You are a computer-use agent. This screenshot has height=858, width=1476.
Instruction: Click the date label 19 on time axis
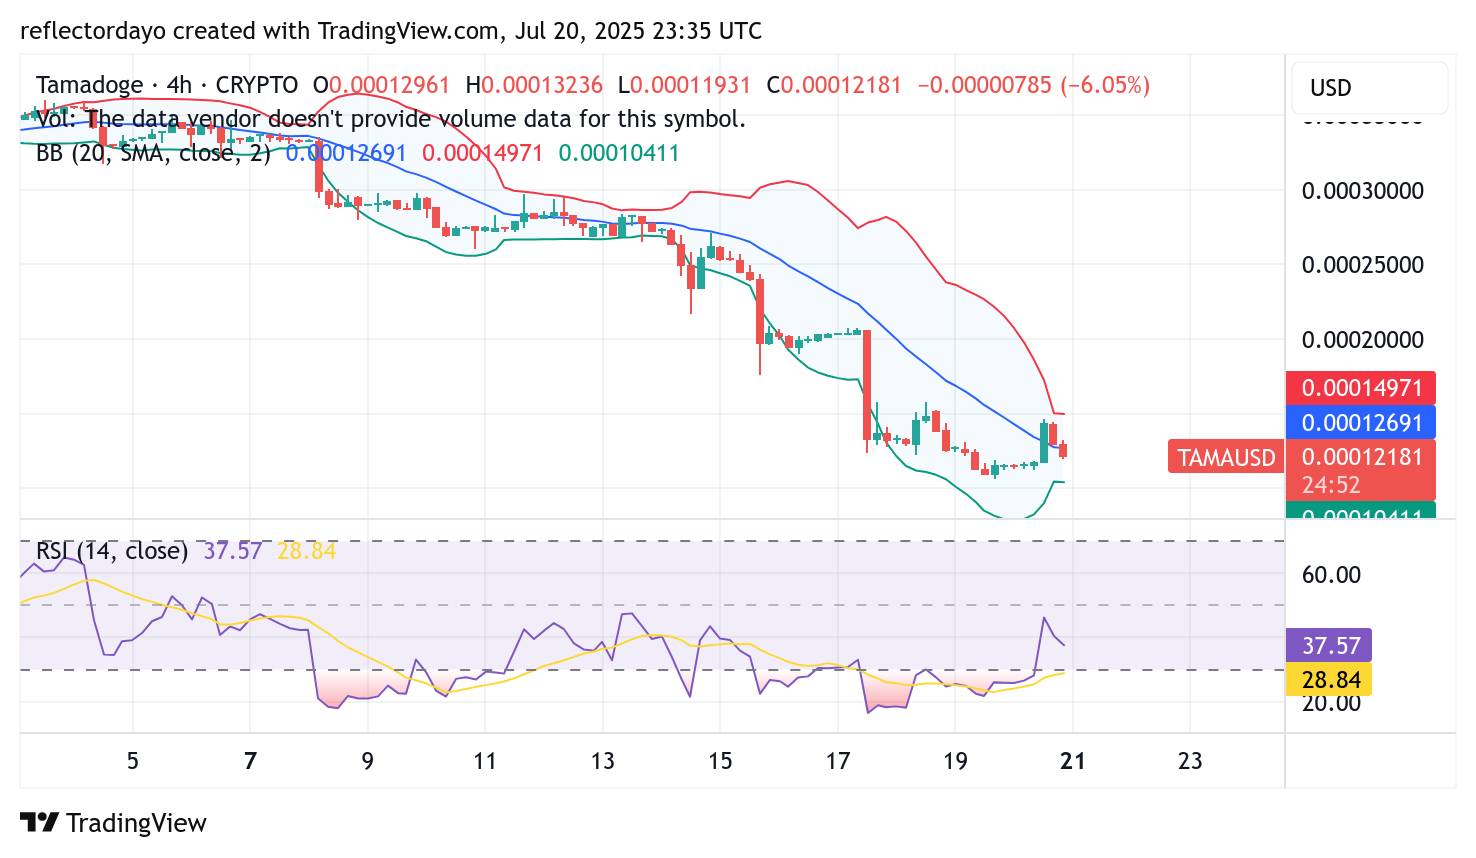[955, 761]
